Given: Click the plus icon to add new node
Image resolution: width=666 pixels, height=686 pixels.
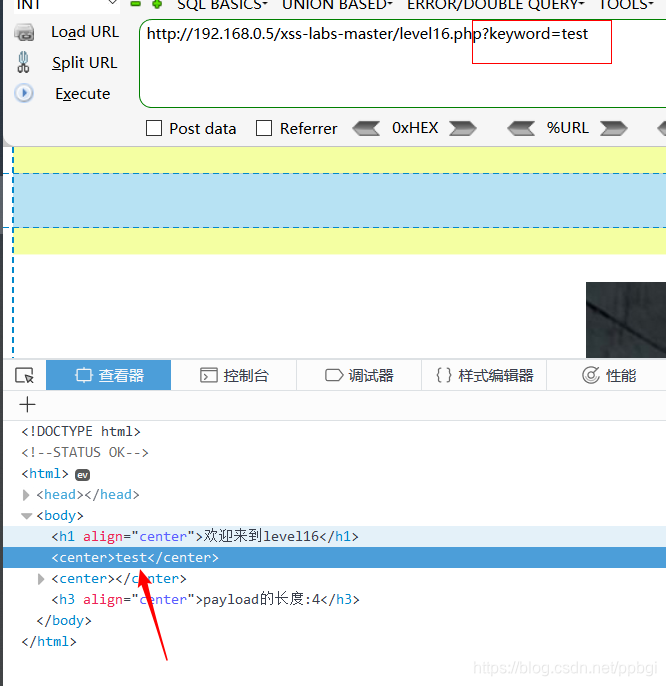Looking at the screenshot, I should (x=27, y=404).
